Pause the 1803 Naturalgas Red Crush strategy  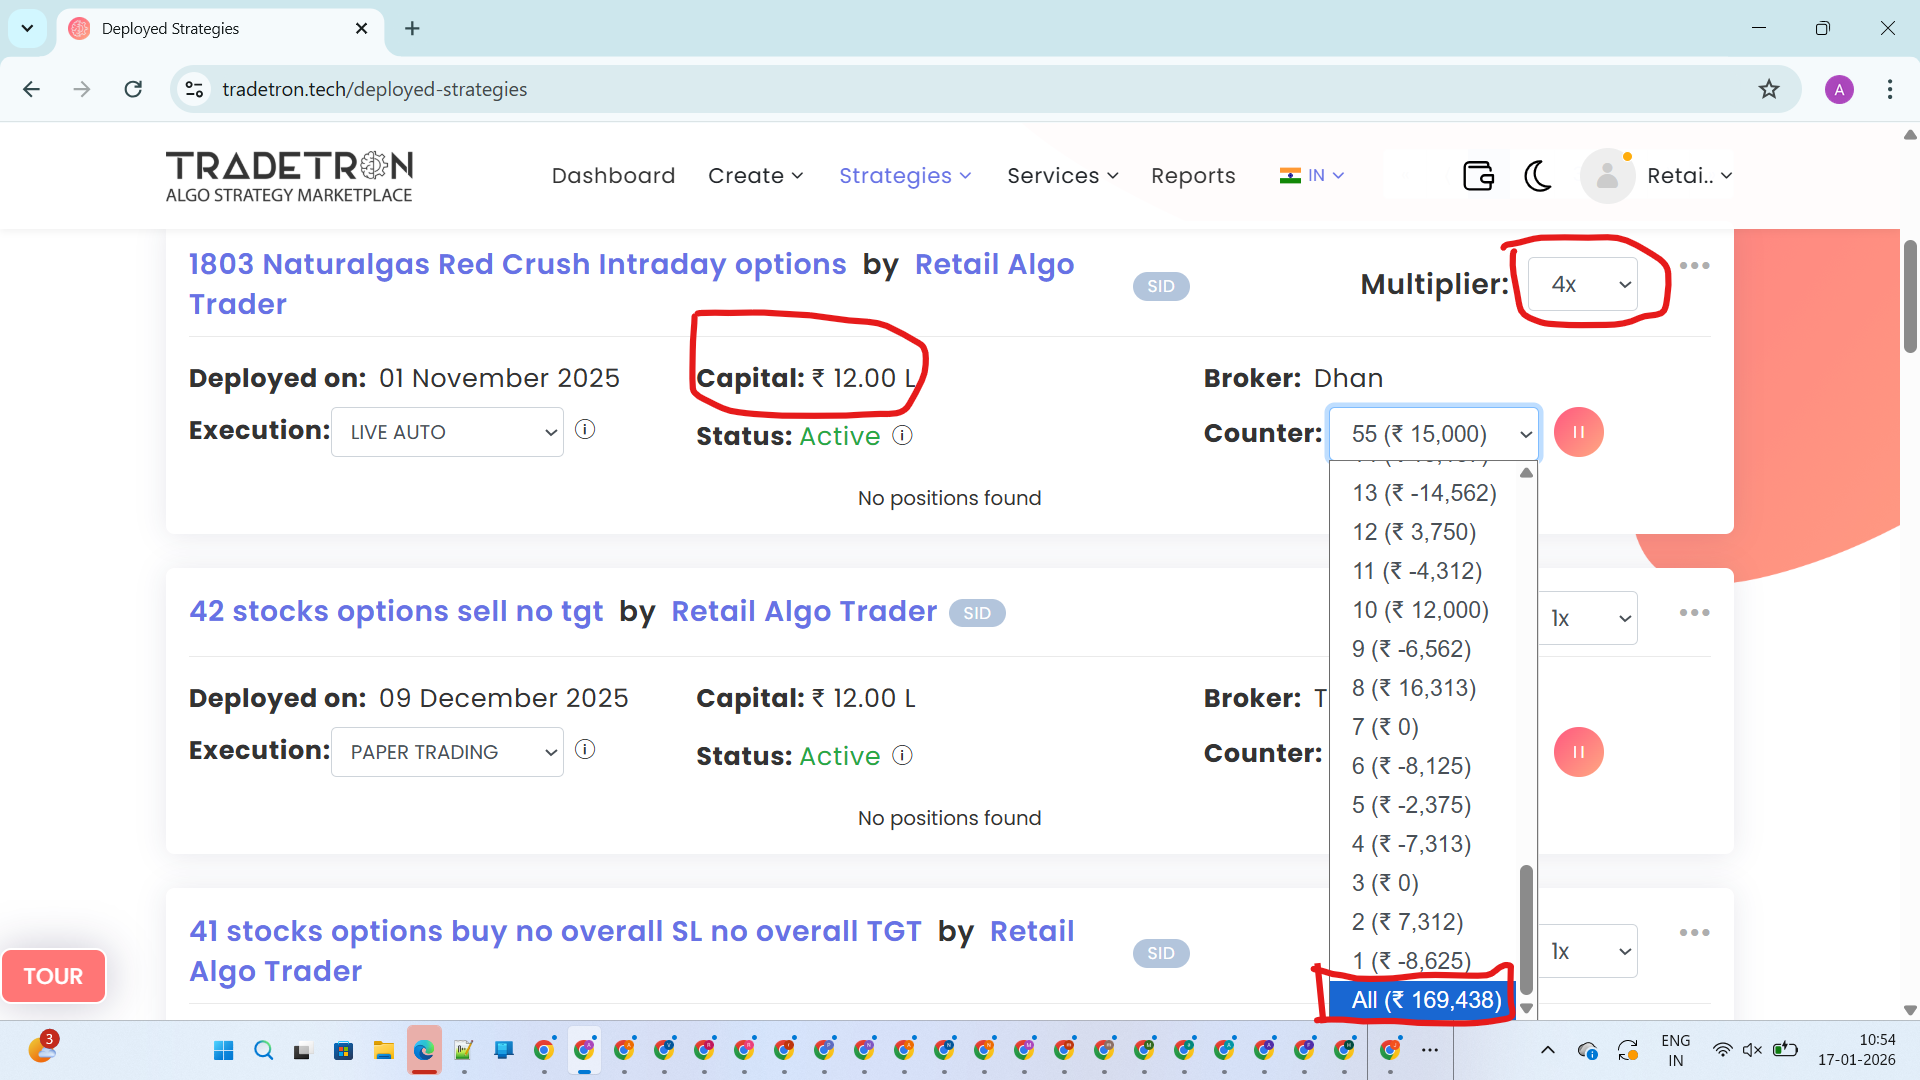1578,432
